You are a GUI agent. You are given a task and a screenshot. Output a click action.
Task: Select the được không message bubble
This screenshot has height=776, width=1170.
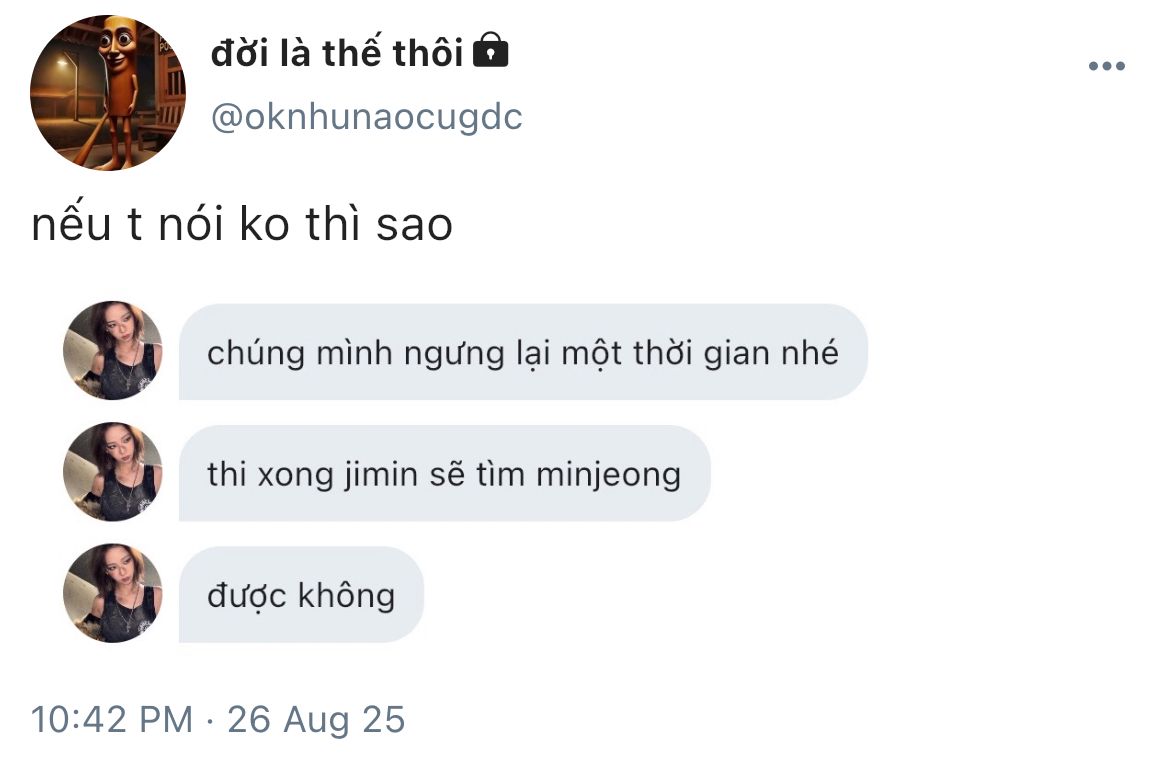(301, 595)
